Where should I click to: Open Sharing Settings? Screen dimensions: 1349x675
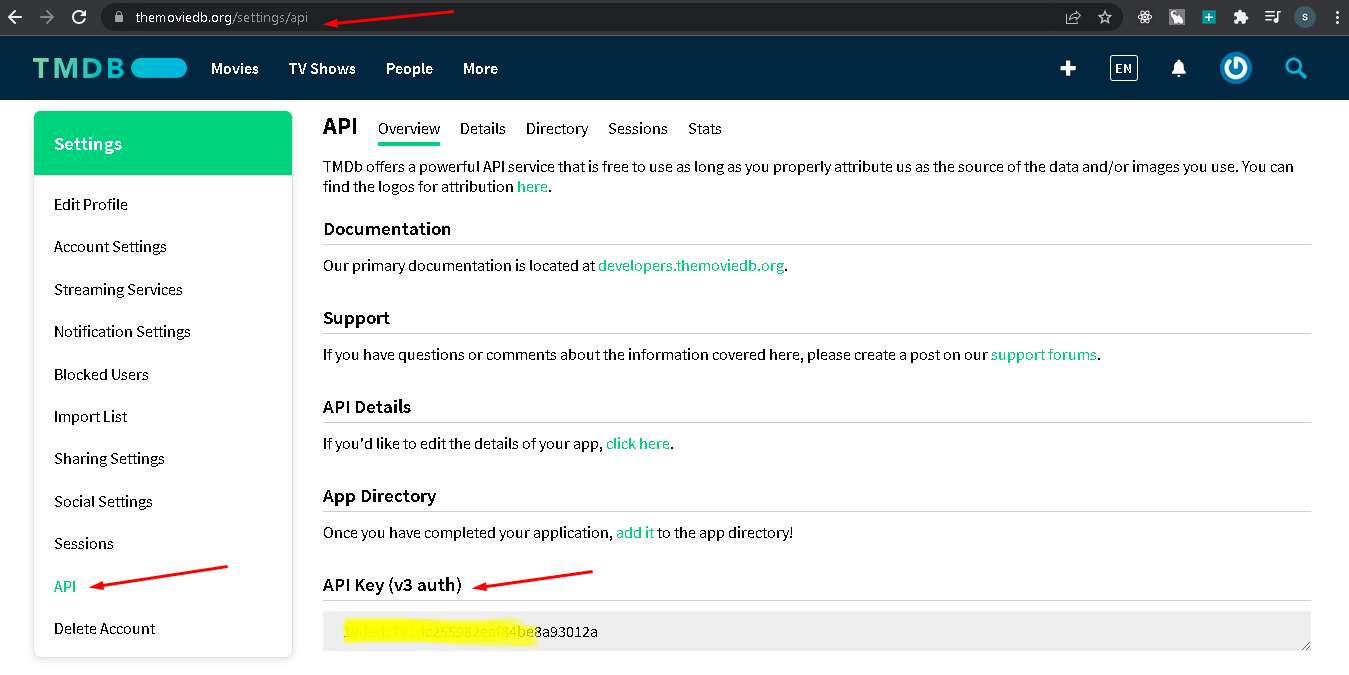click(109, 458)
